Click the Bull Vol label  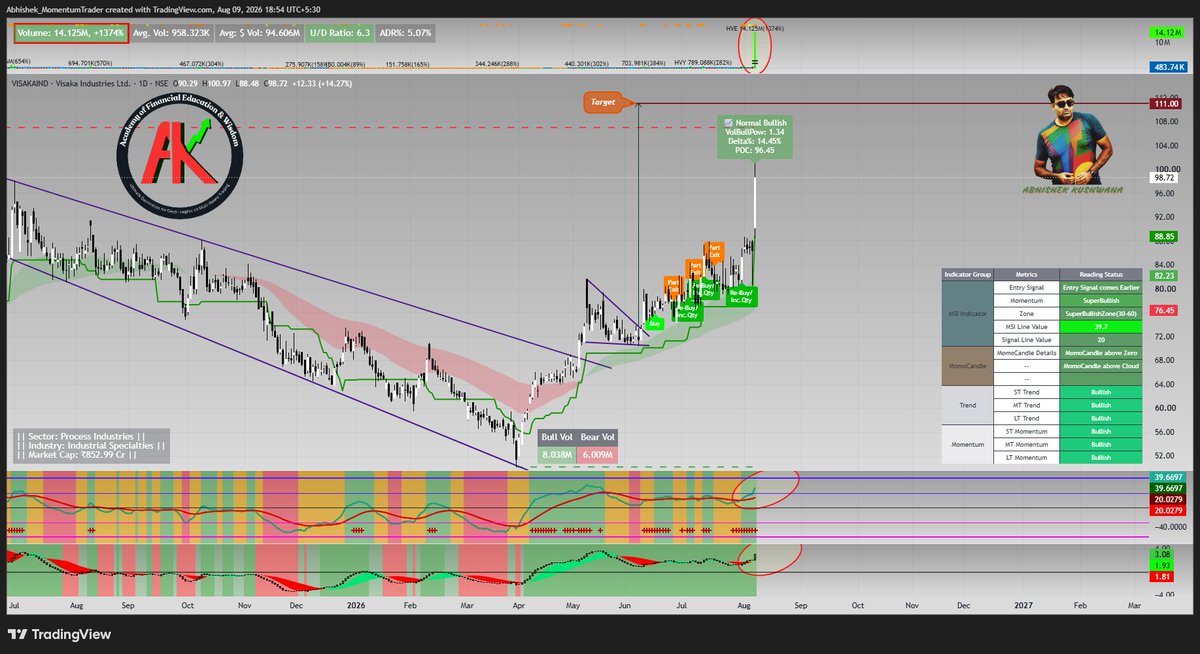click(x=557, y=437)
